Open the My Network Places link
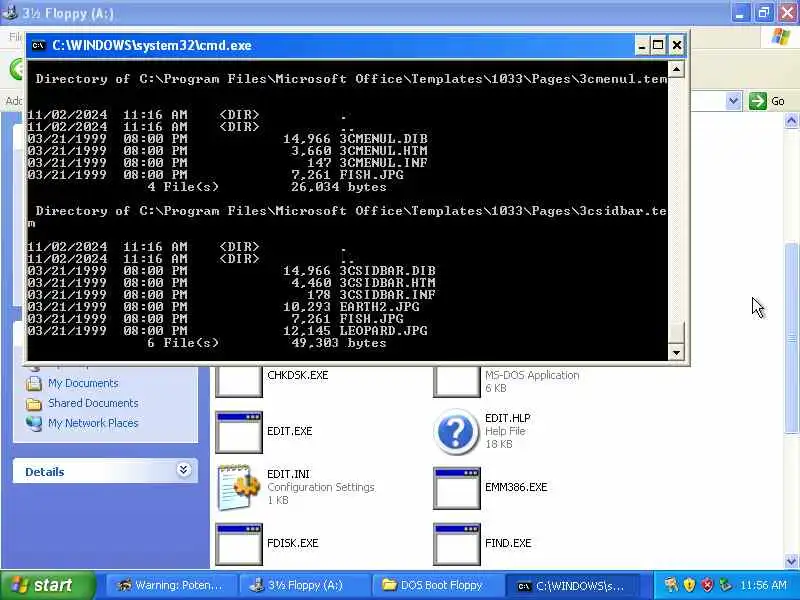 pos(93,423)
